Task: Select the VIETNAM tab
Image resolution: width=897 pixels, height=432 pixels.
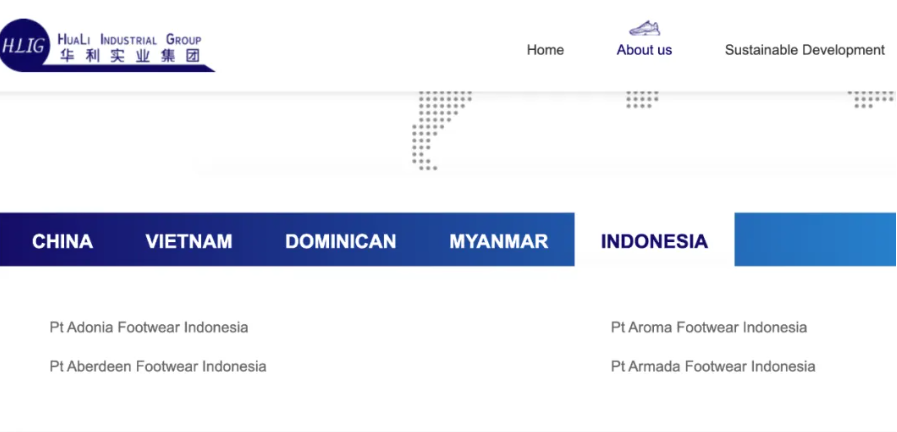Action: (188, 241)
